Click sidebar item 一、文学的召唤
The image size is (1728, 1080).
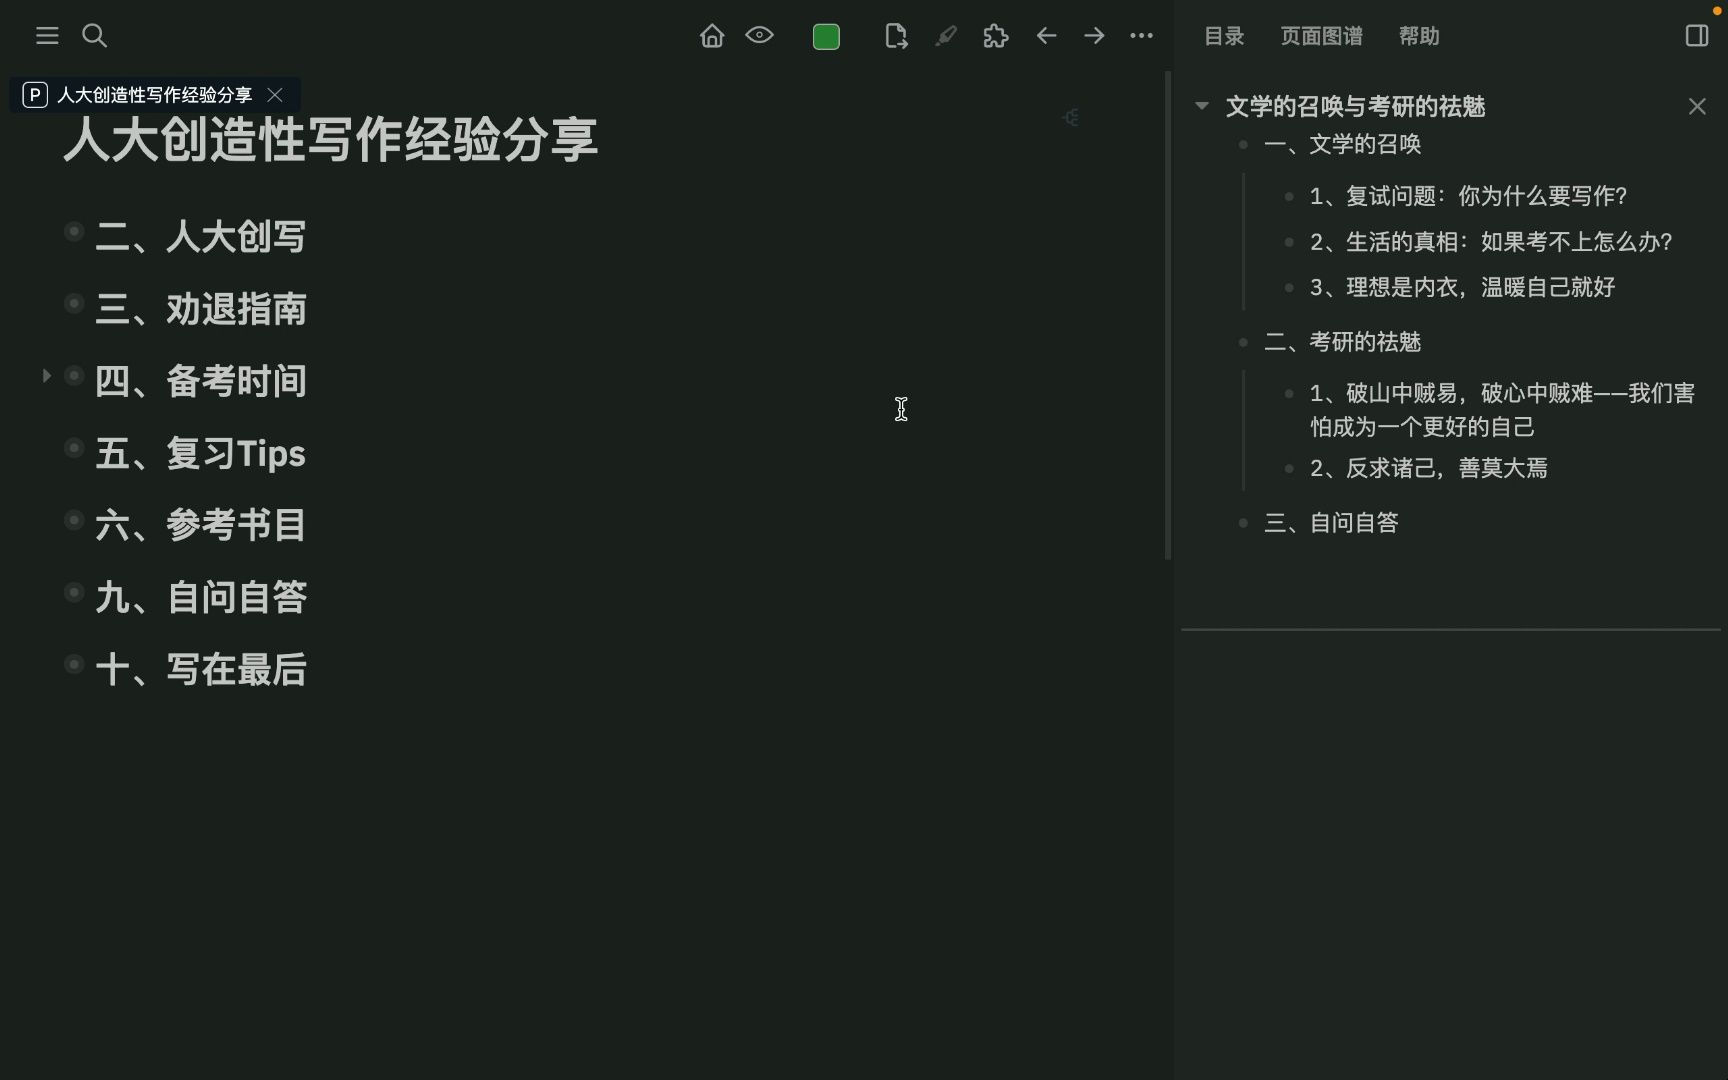point(1343,144)
